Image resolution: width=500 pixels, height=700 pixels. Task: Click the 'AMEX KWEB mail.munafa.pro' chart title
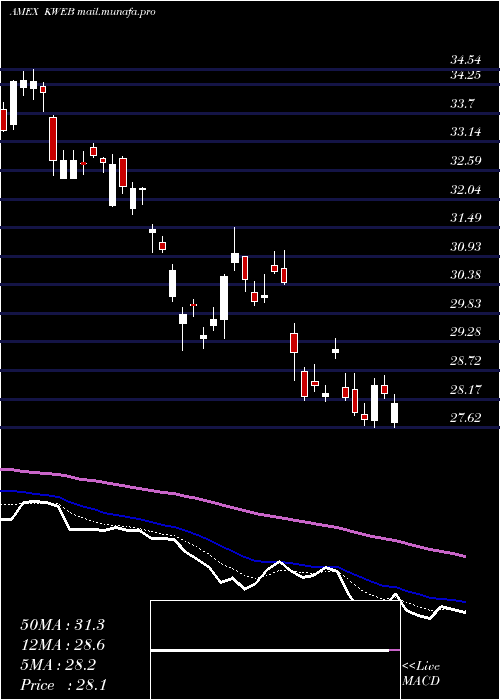pyautogui.click(x=82, y=12)
